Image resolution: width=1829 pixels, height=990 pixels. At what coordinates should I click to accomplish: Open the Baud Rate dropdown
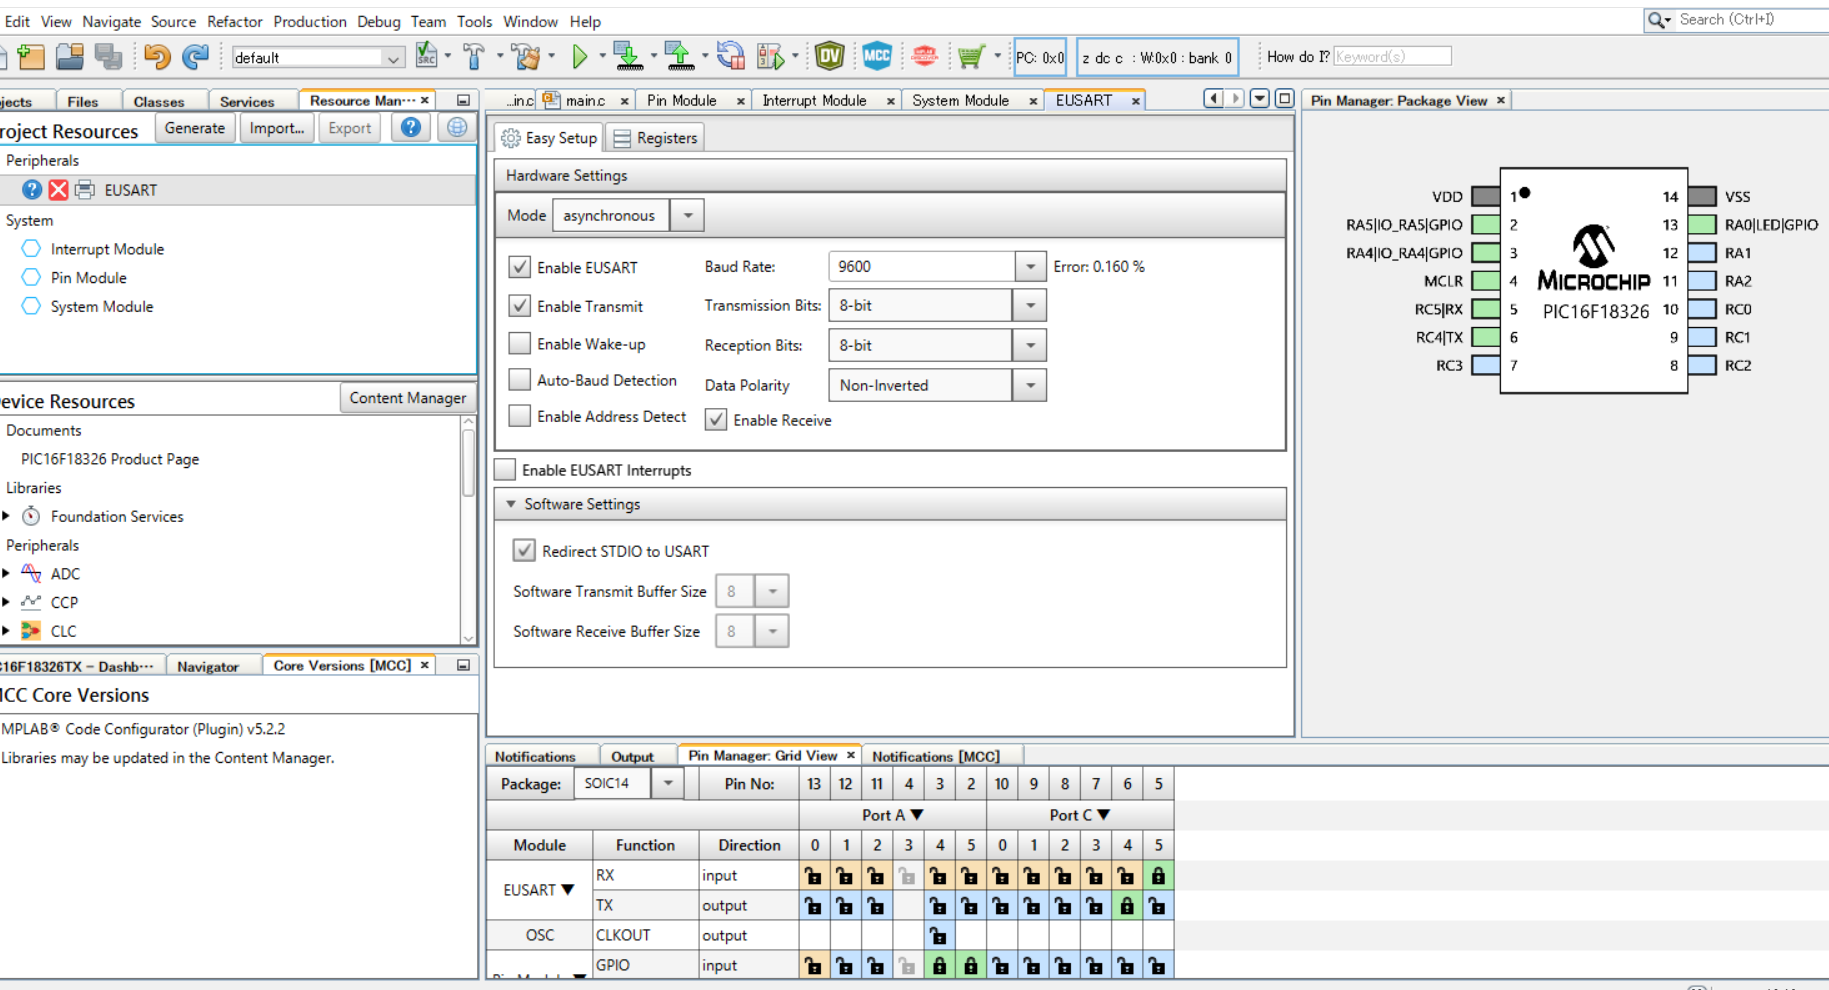coord(1030,267)
